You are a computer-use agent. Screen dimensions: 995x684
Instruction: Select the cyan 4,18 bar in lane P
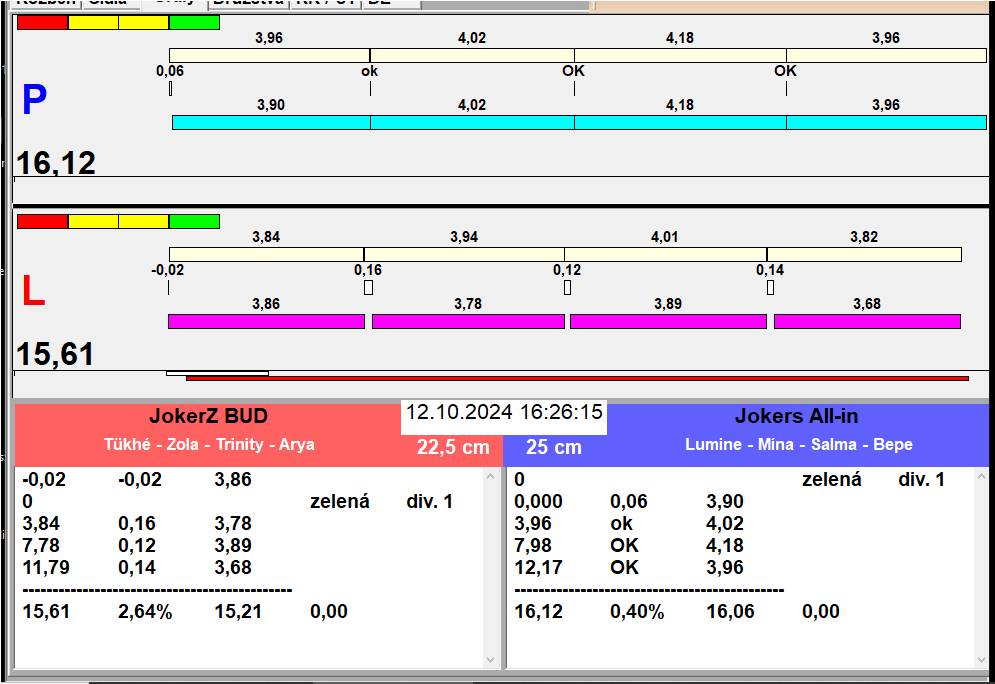pos(680,122)
